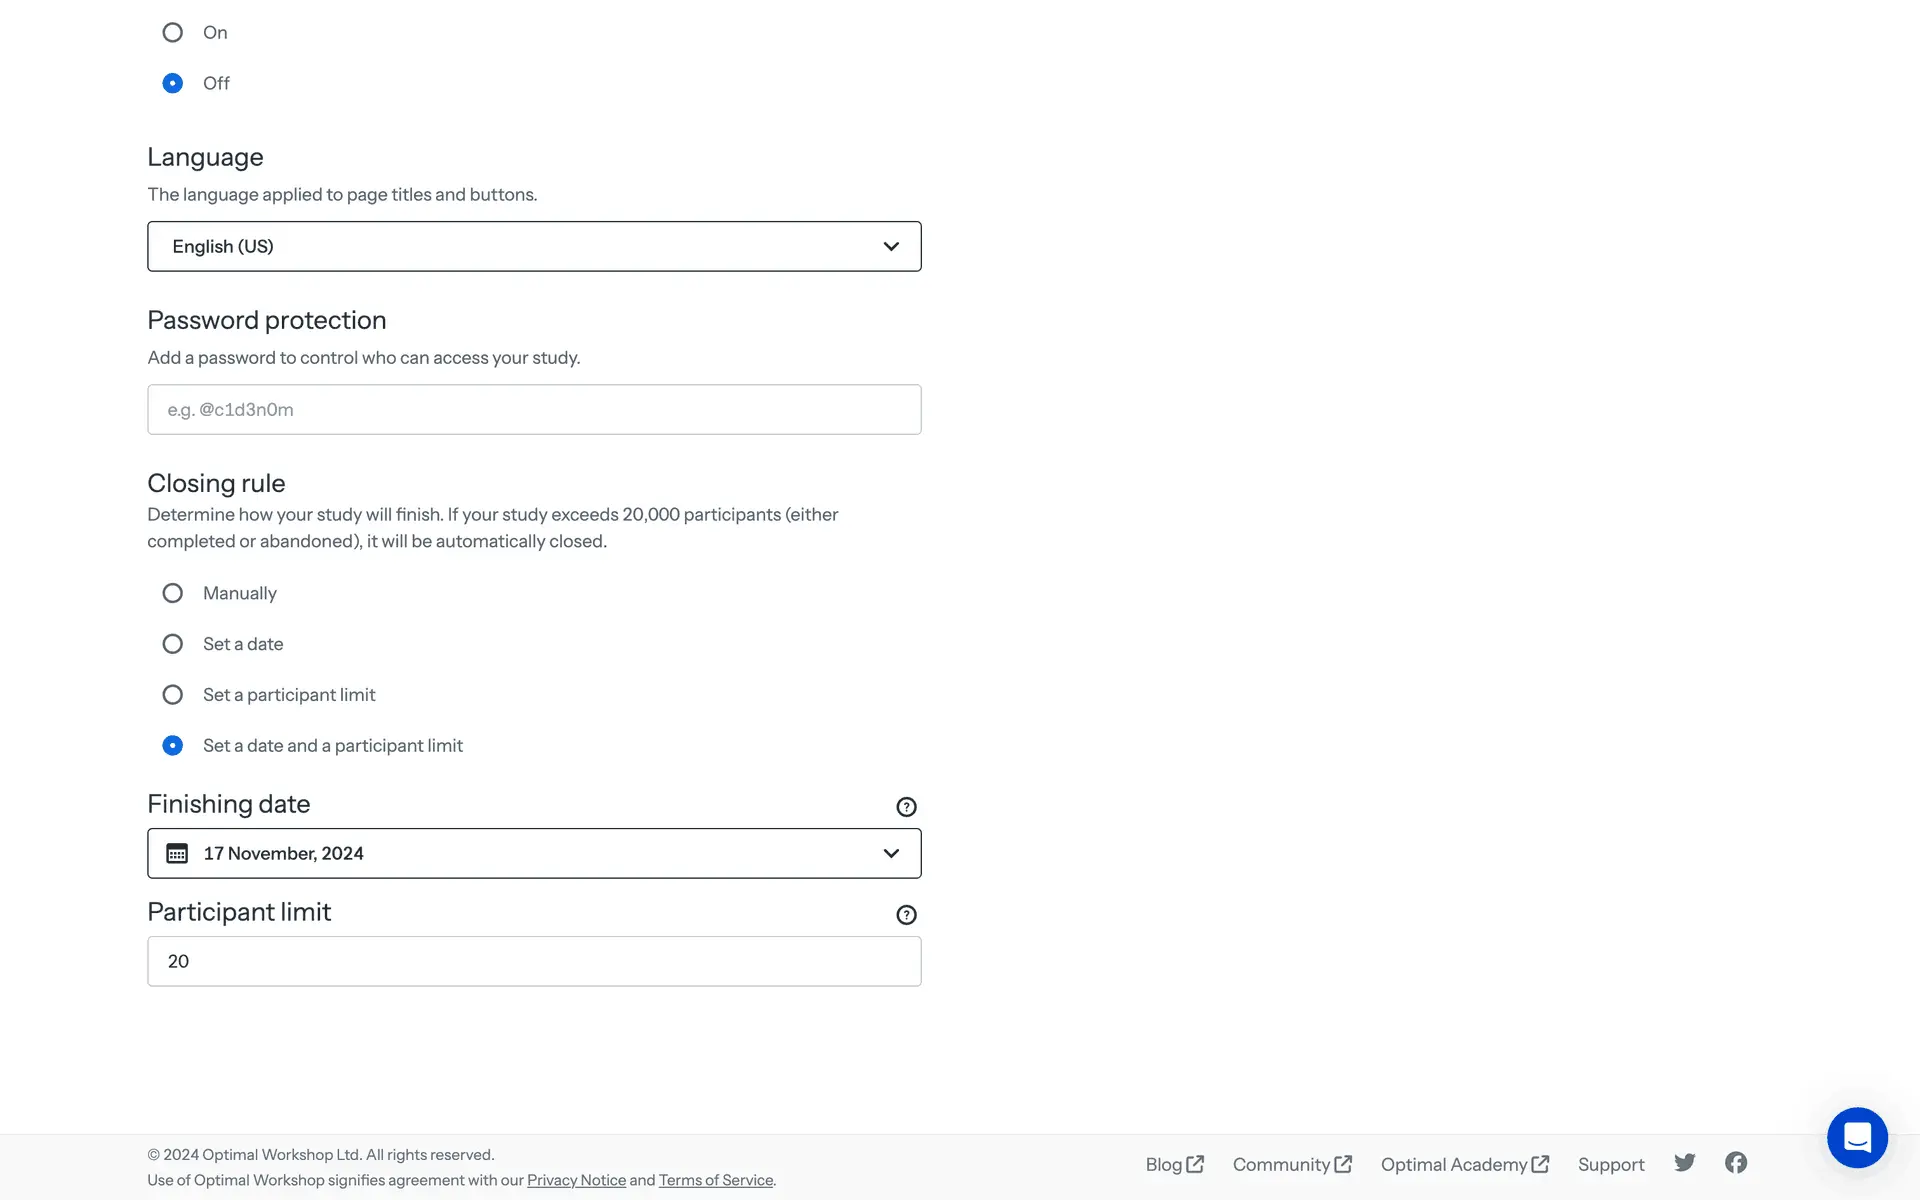Viewport: 1920px width, 1200px height.
Task: Click the Blog external link icon
Action: click(x=1195, y=1164)
